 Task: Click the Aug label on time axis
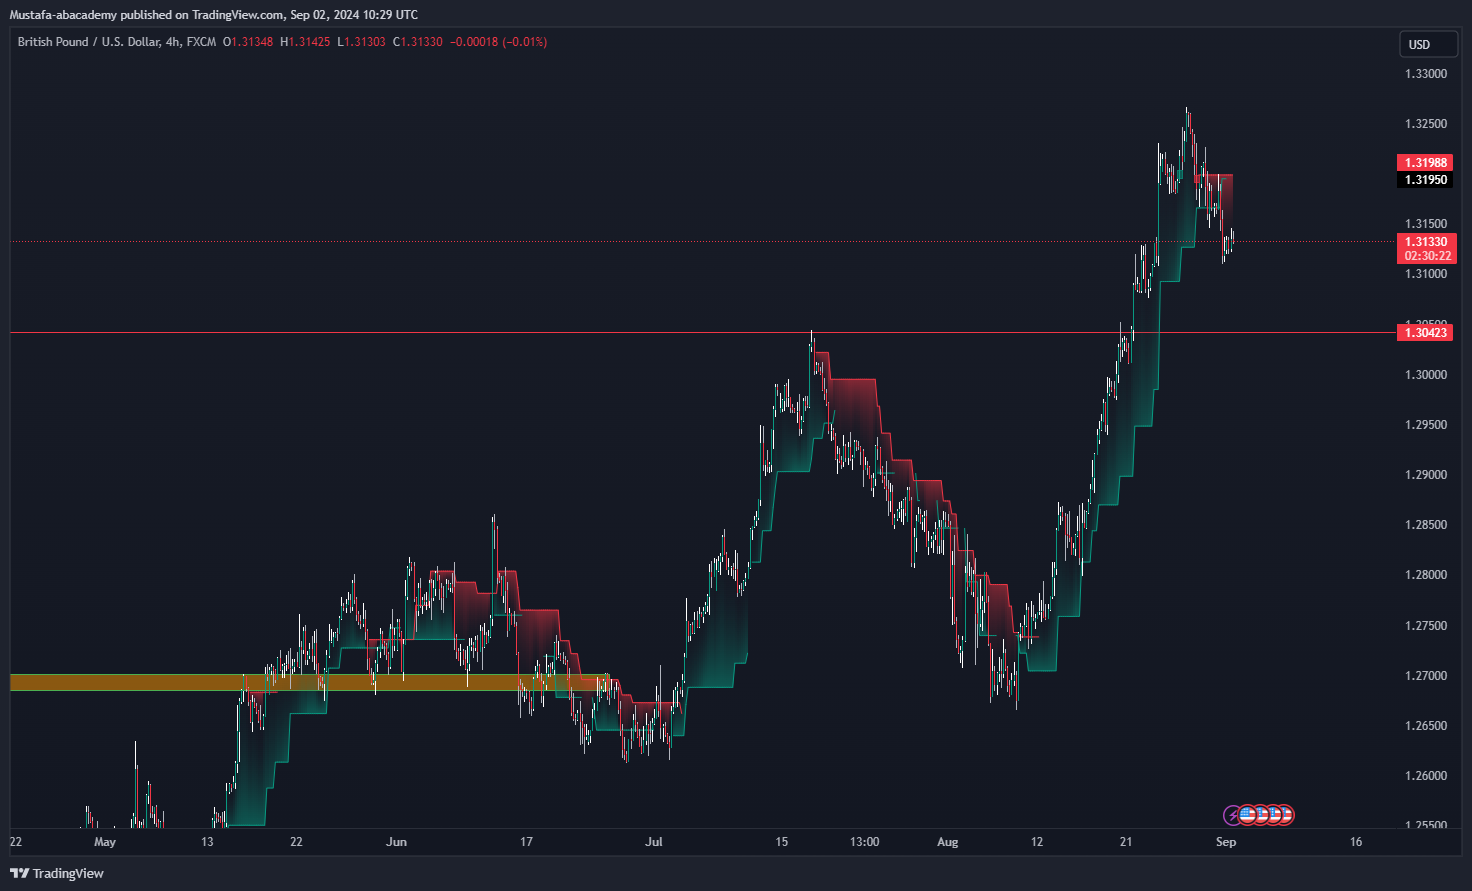pos(947,842)
